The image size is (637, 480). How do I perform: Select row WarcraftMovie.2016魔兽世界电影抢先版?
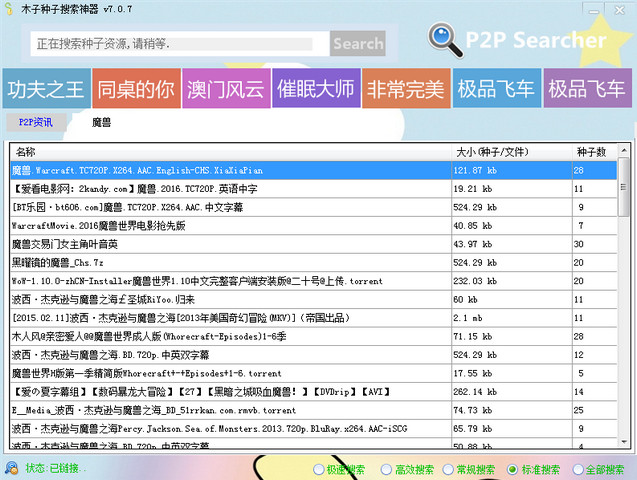313,226
